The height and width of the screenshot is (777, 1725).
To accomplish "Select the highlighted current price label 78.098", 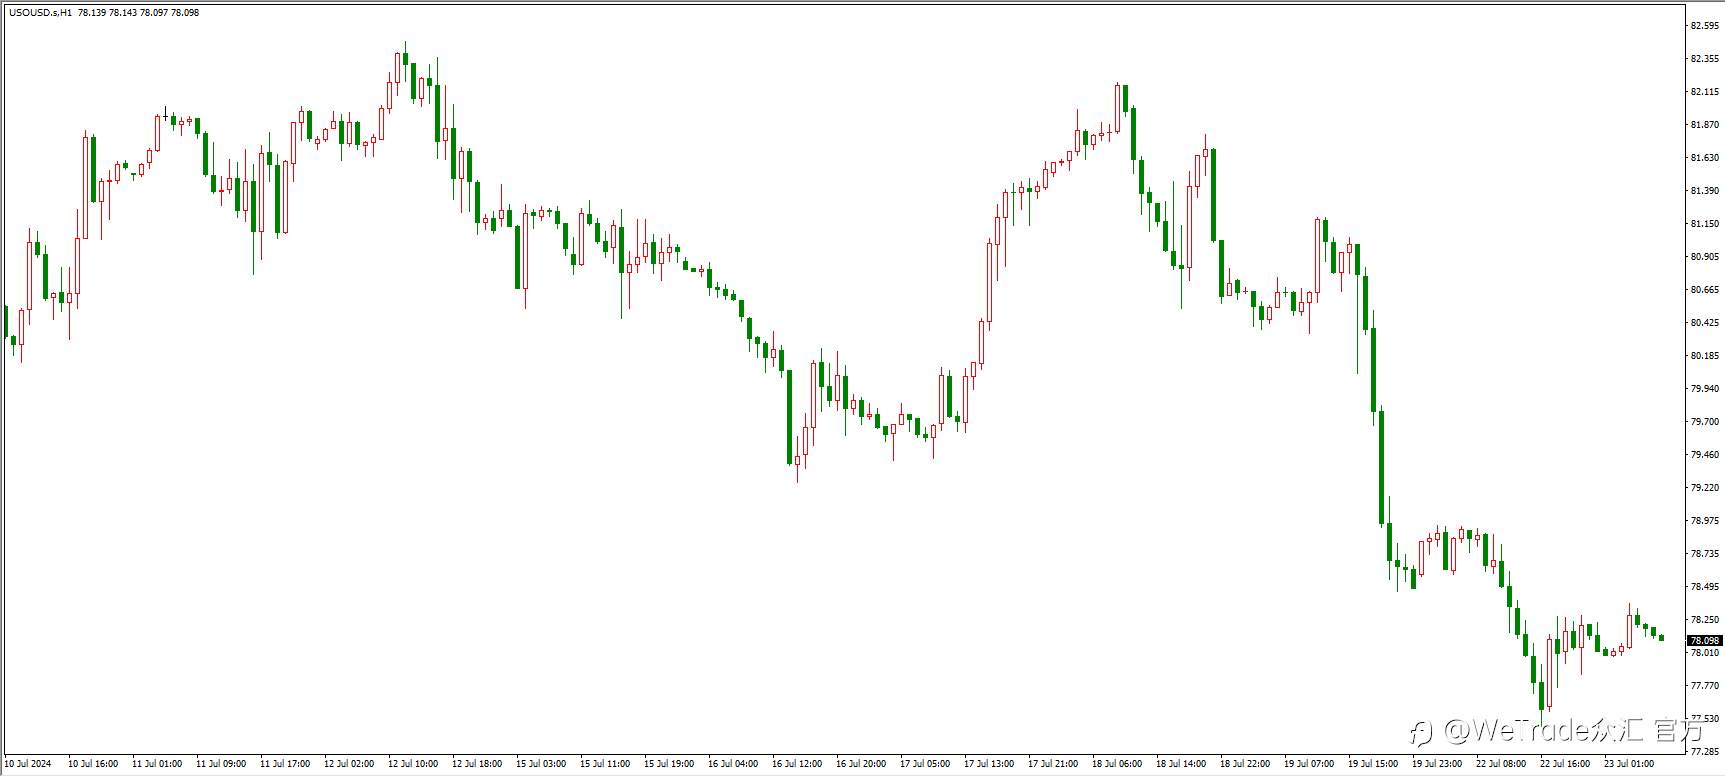I will 1704,640.
